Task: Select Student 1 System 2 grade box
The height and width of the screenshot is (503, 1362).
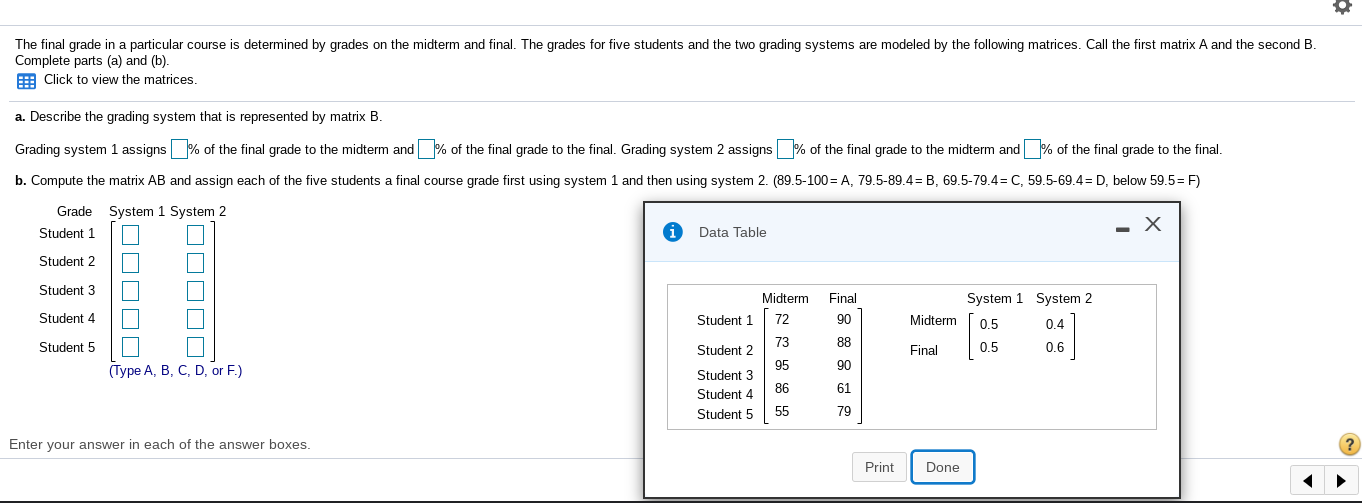Action: pyautogui.click(x=196, y=234)
